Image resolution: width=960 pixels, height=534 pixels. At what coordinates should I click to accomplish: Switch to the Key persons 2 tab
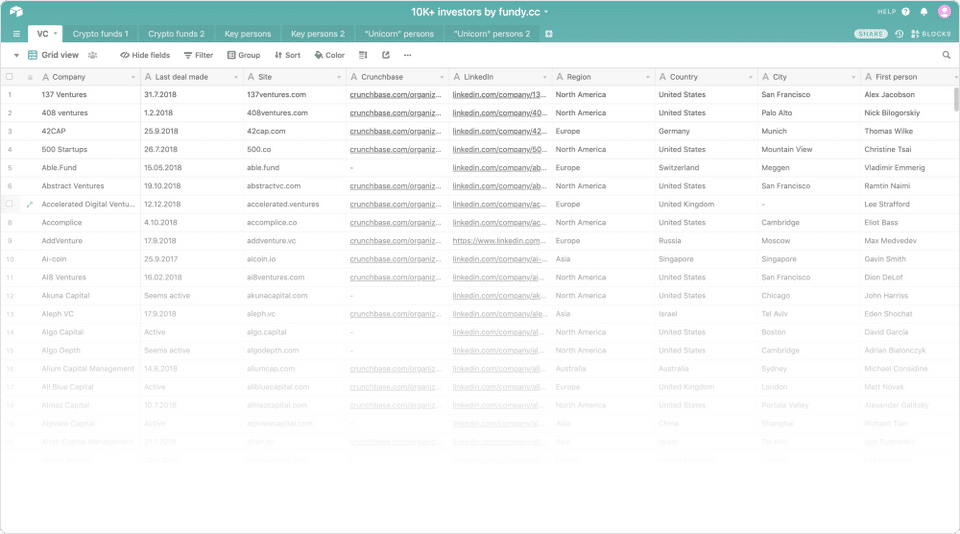click(x=318, y=34)
